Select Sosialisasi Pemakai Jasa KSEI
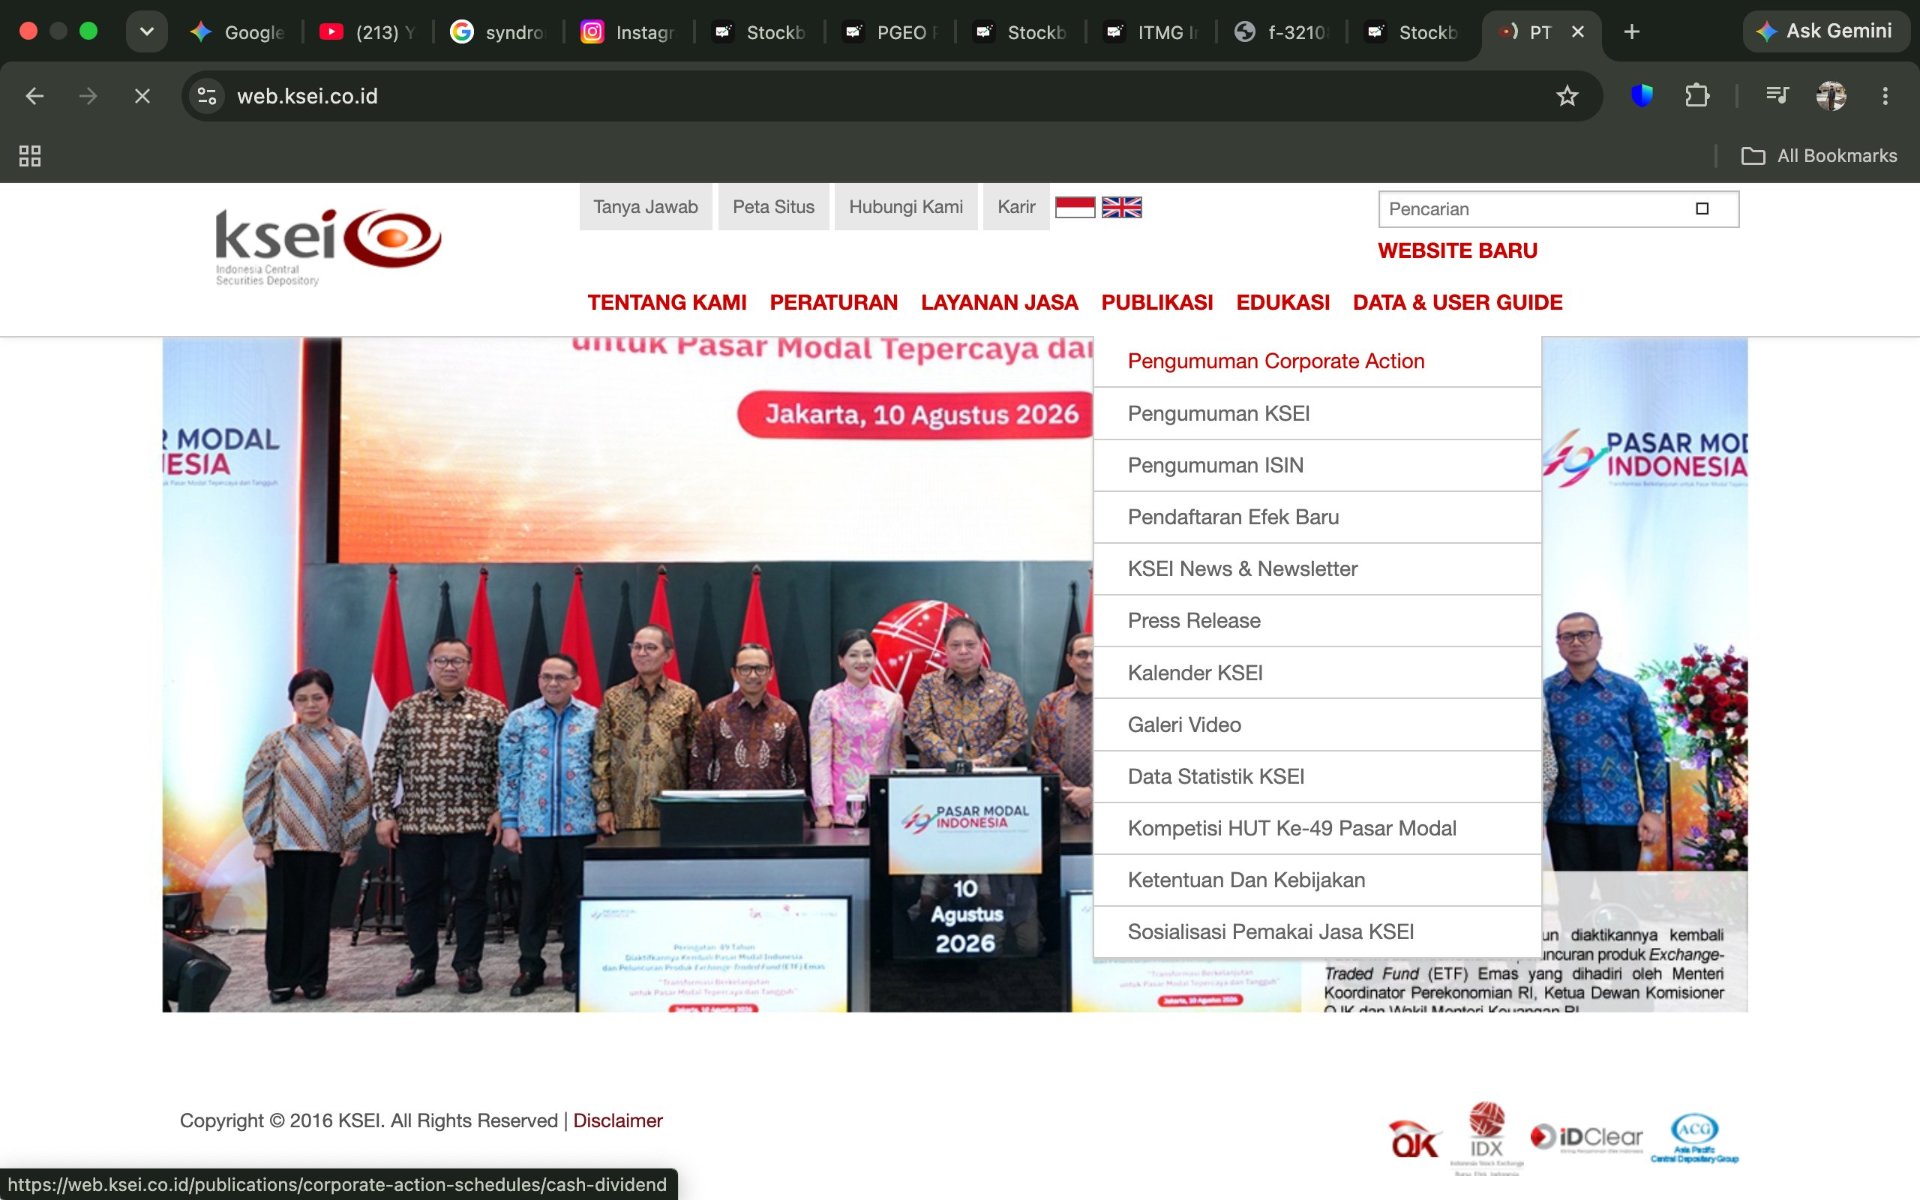This screenshot has height=1200, width=1920. tap(1317, 932)
